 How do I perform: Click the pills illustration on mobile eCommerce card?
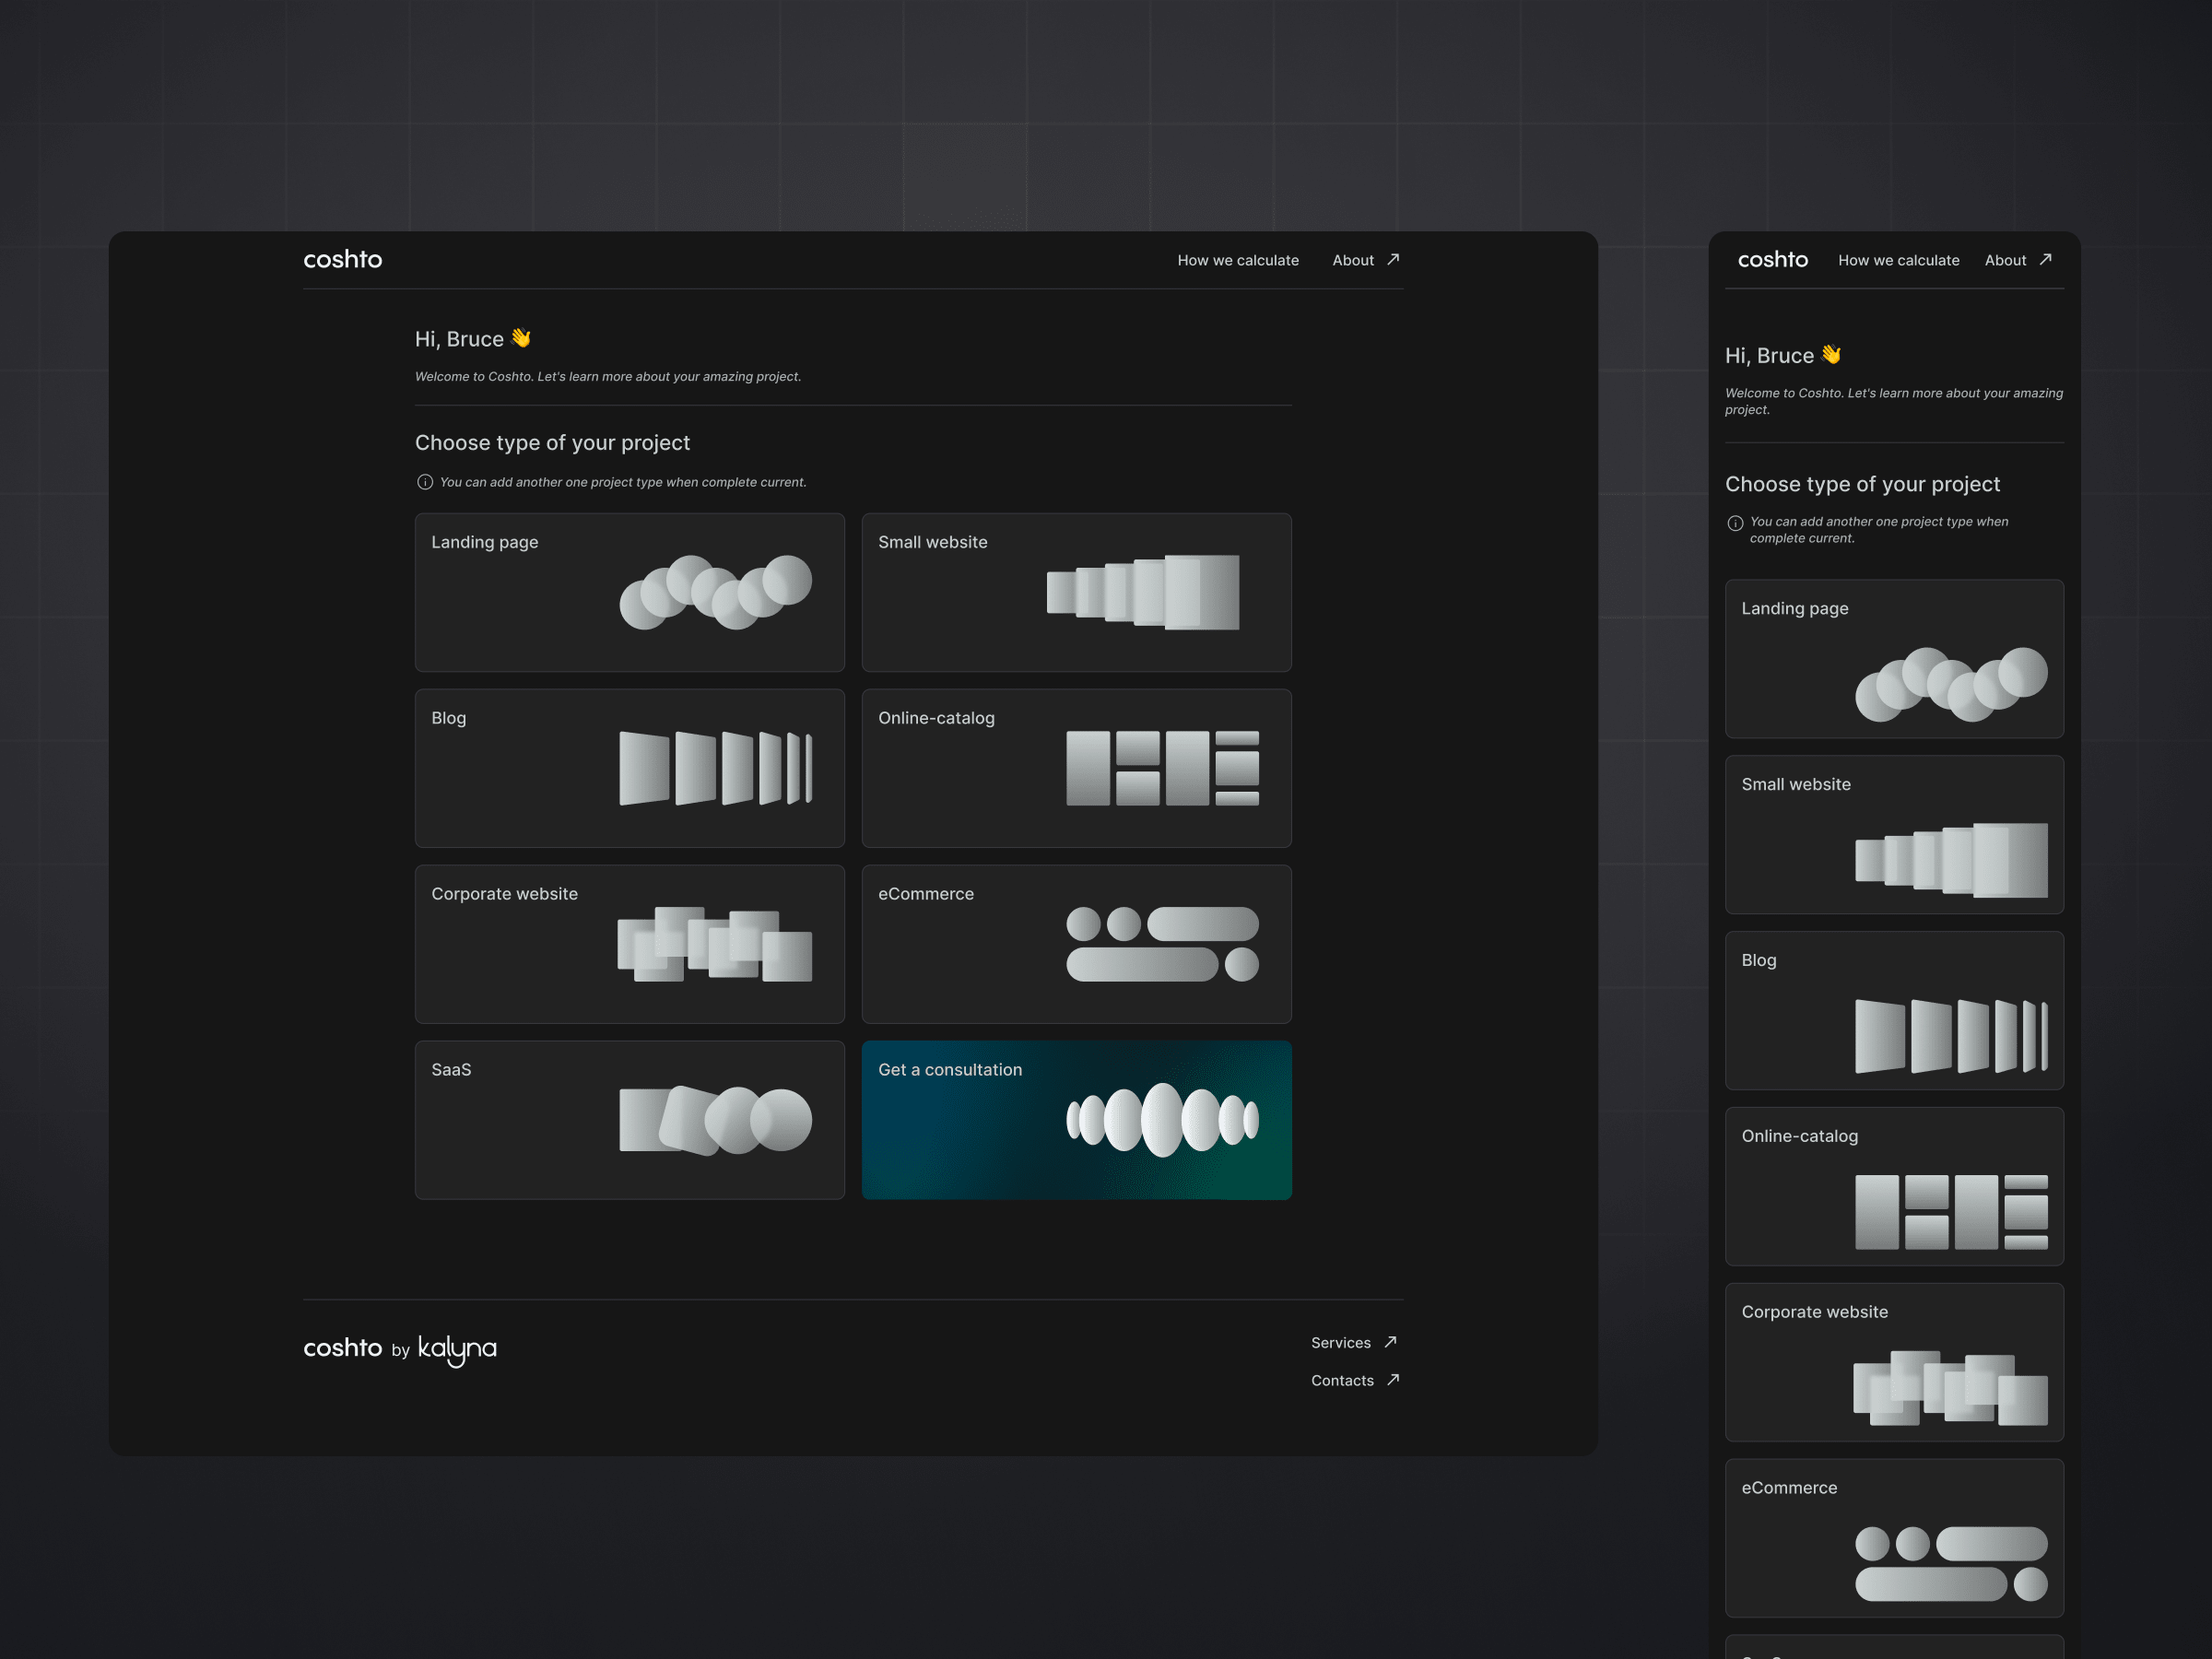[1952, 1564]
